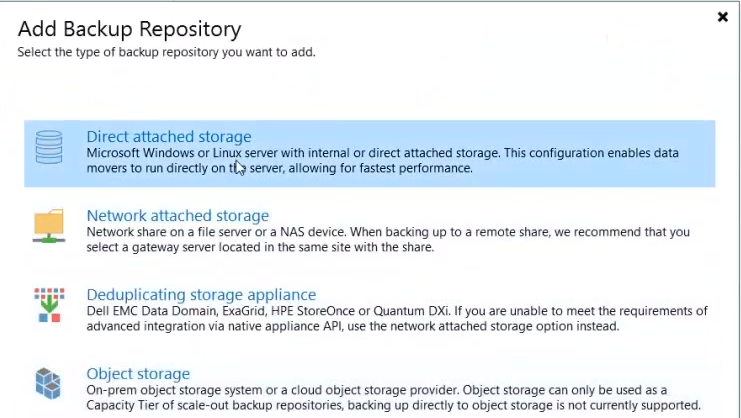Click the 'allowing for fastest performance' text line
Viewport: 741px width, 418px height.
coord(279,168)
